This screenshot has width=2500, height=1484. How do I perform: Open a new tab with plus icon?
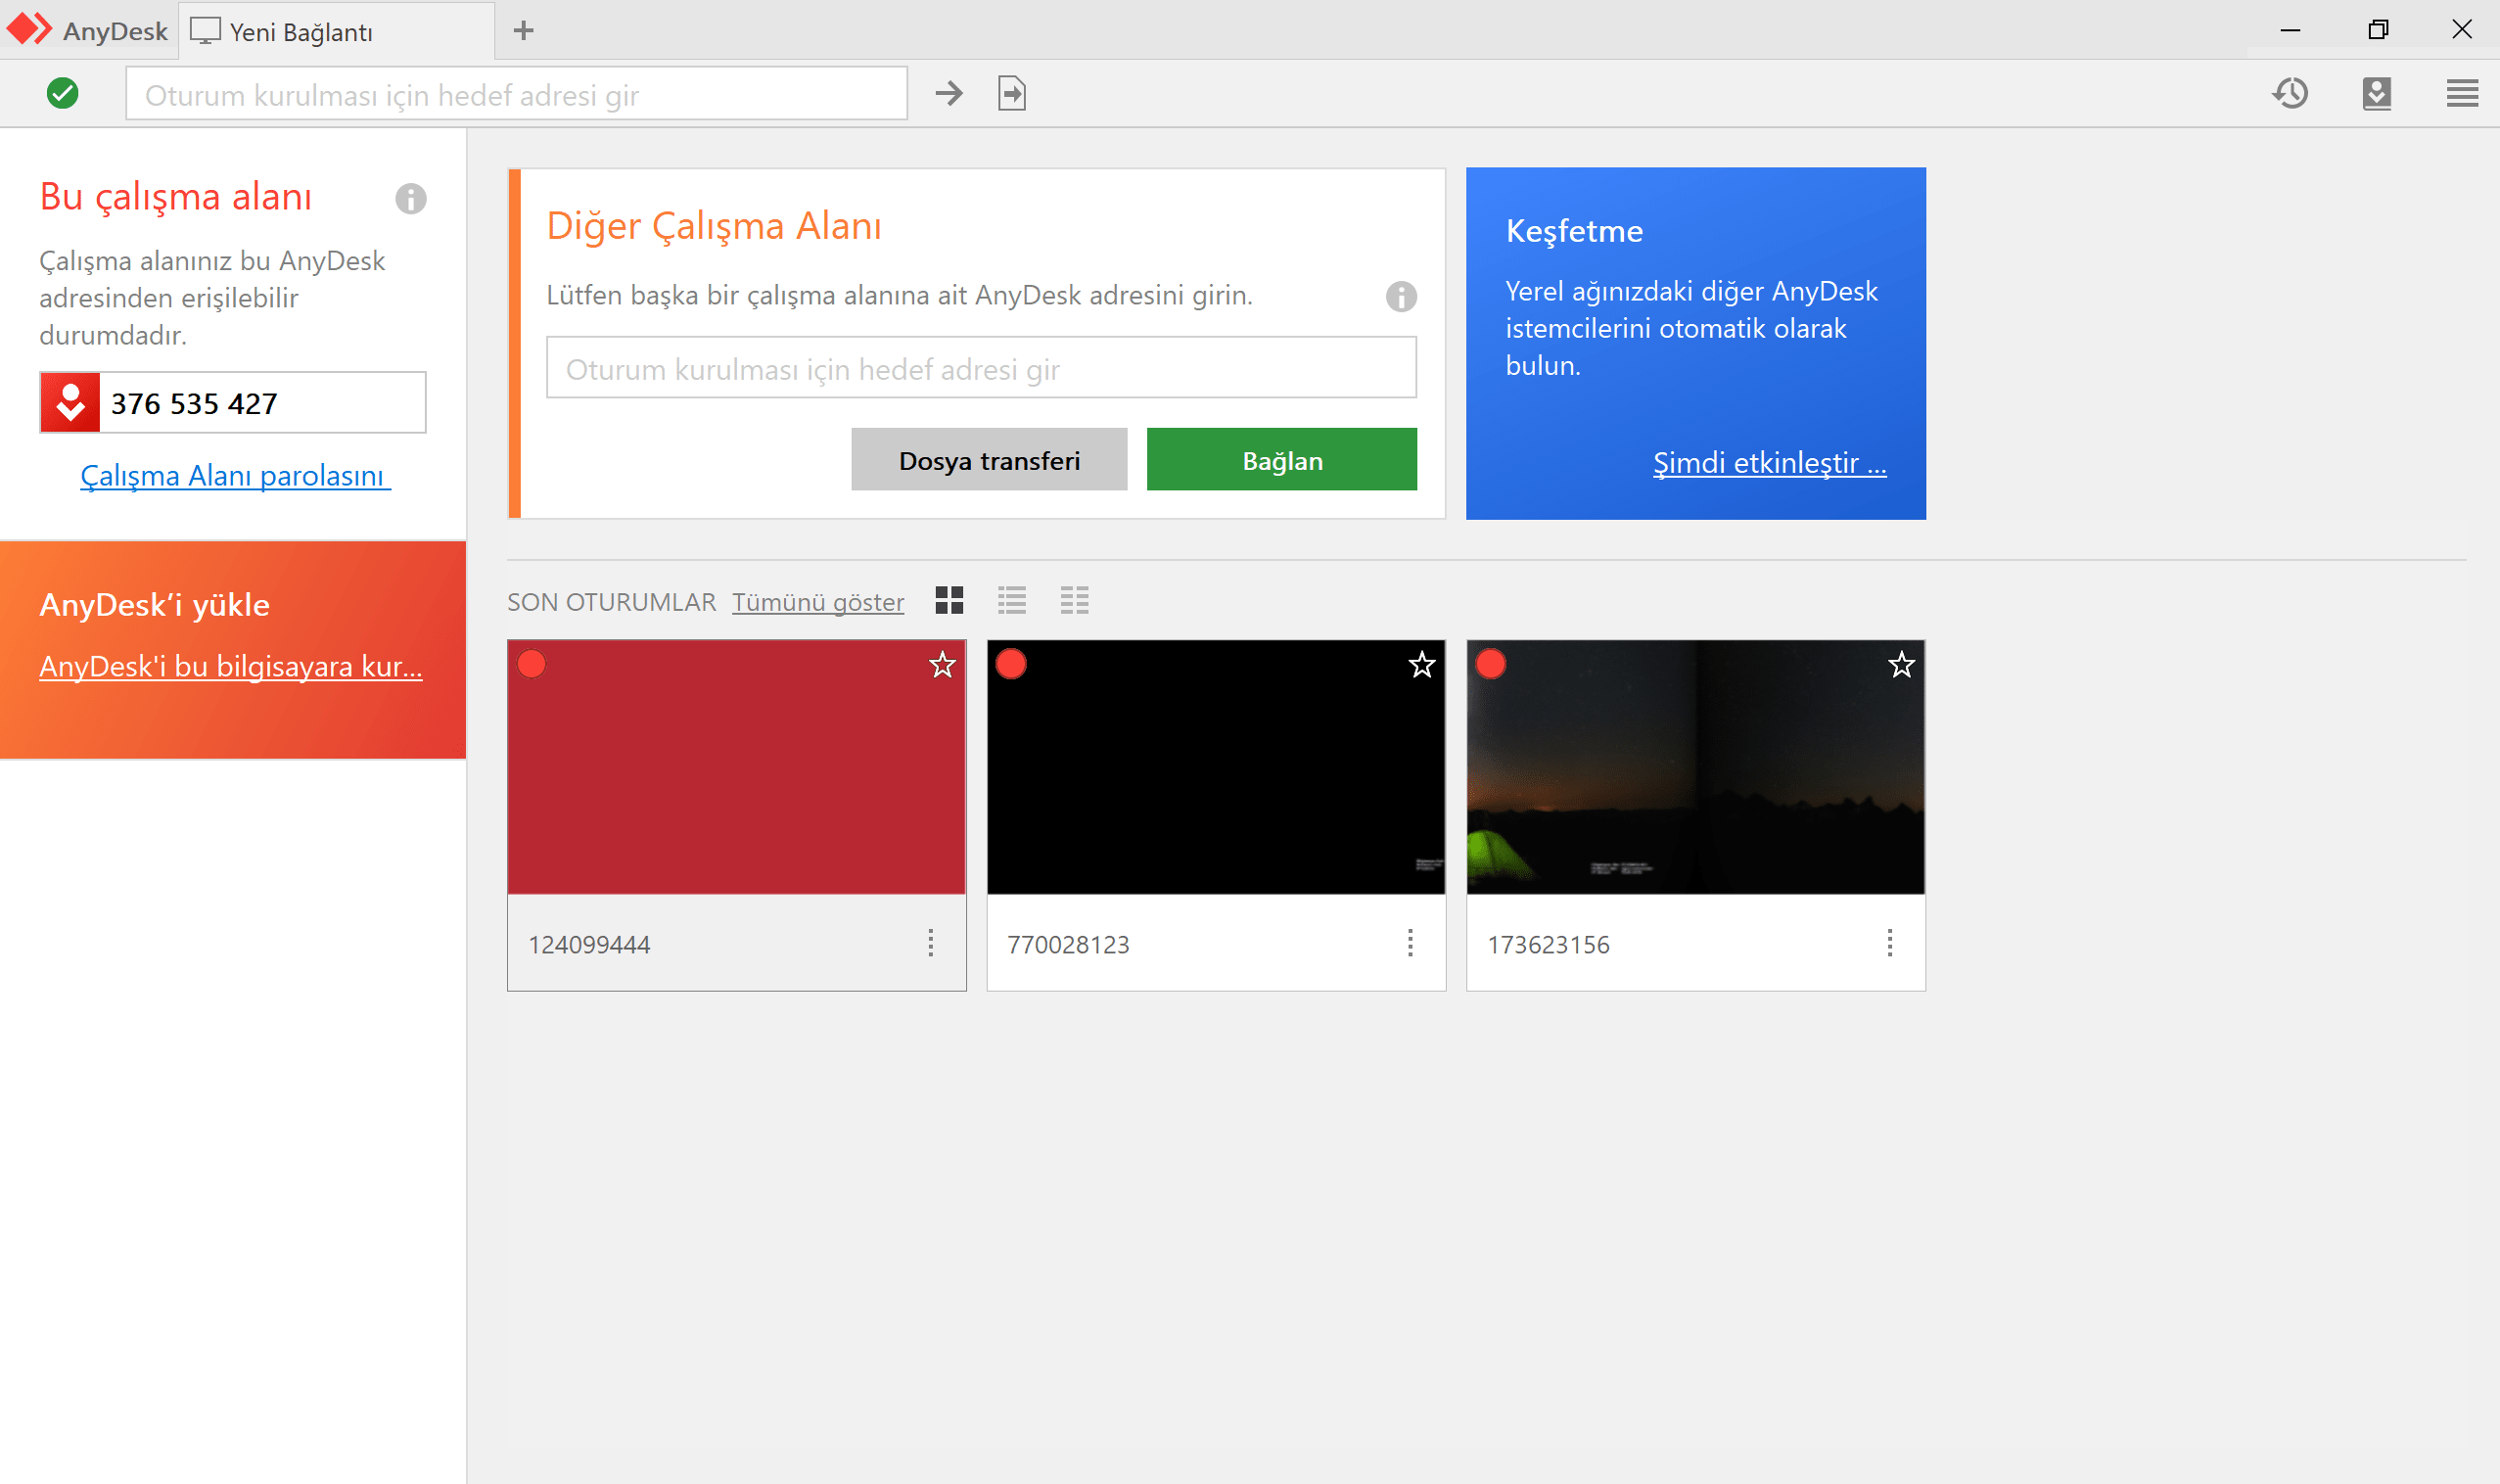coord(523,31)
